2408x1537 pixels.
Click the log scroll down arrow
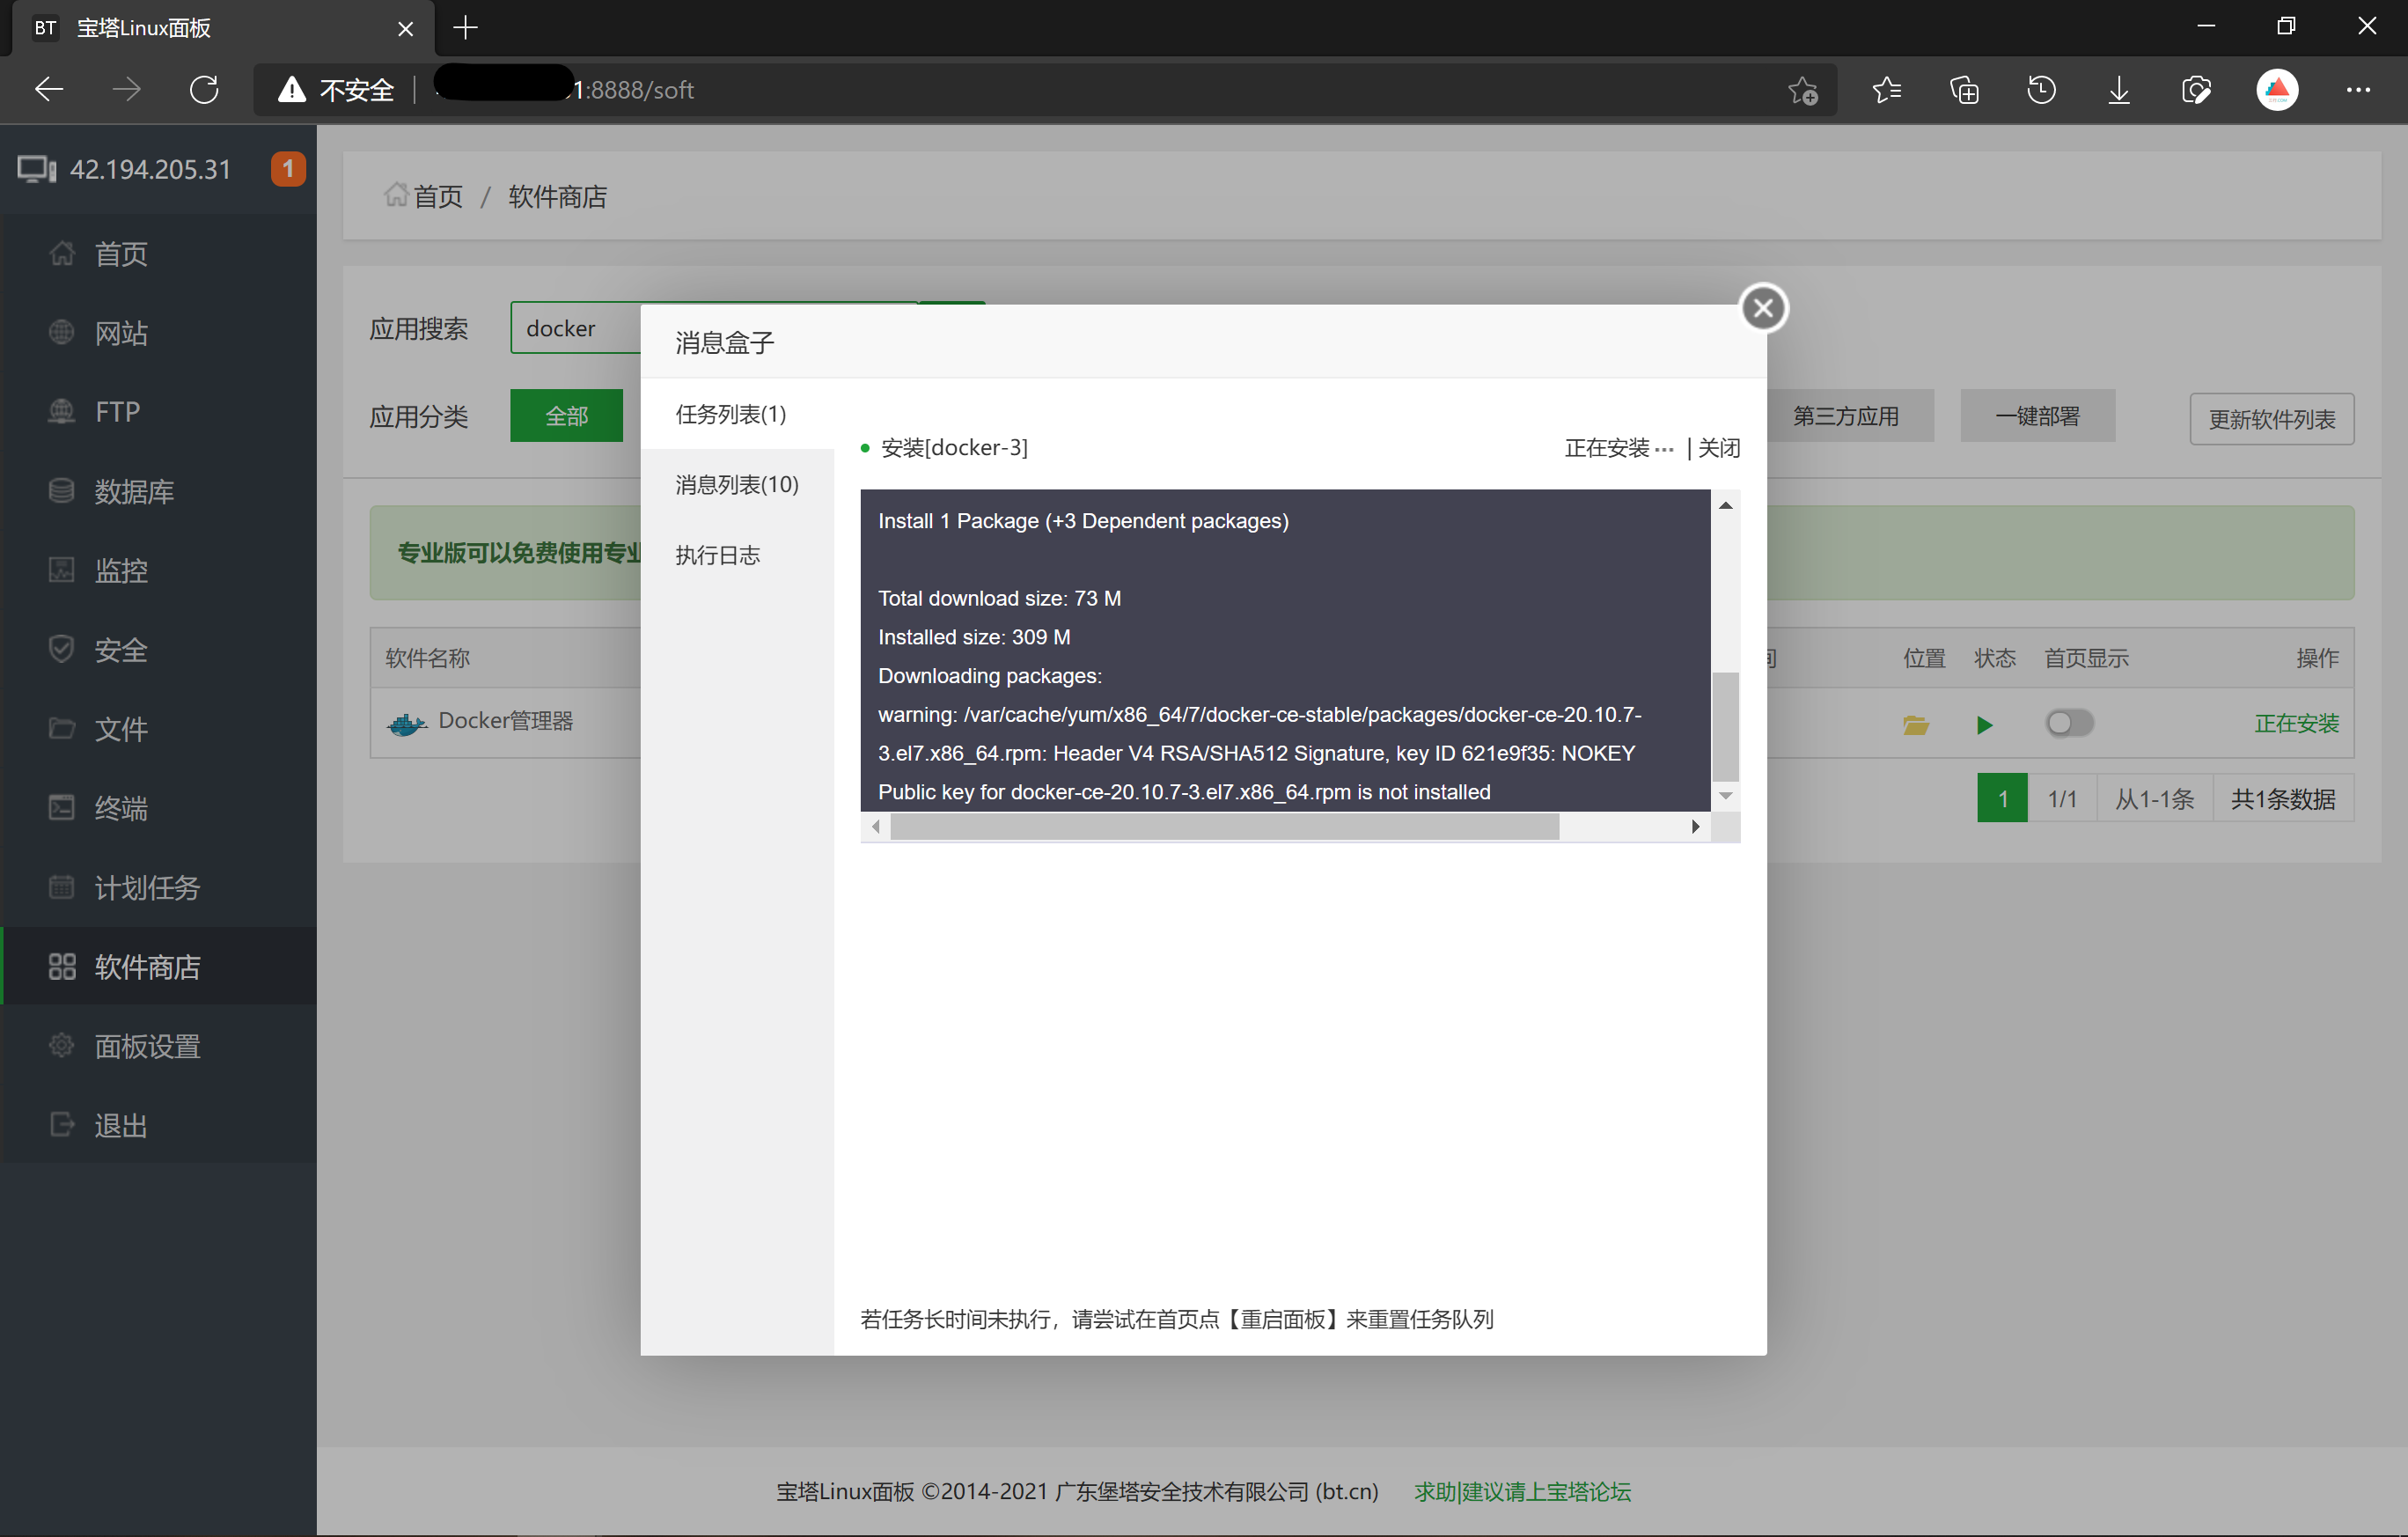click(x=1726, y=796)
